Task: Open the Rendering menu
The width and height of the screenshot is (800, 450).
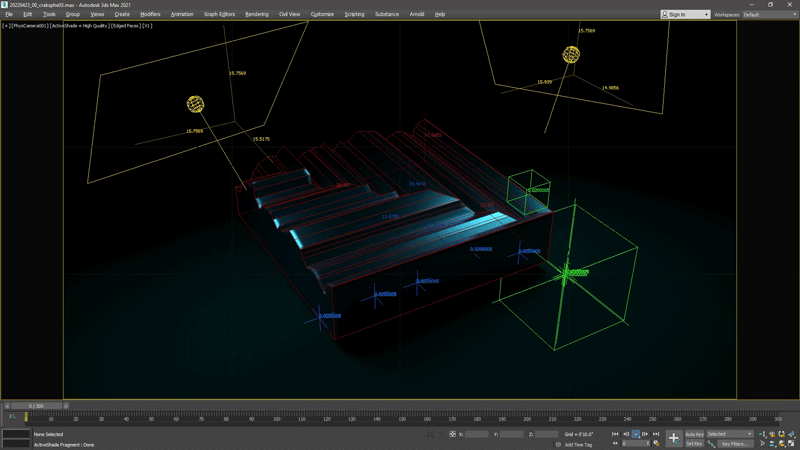Action: (257, 14)
